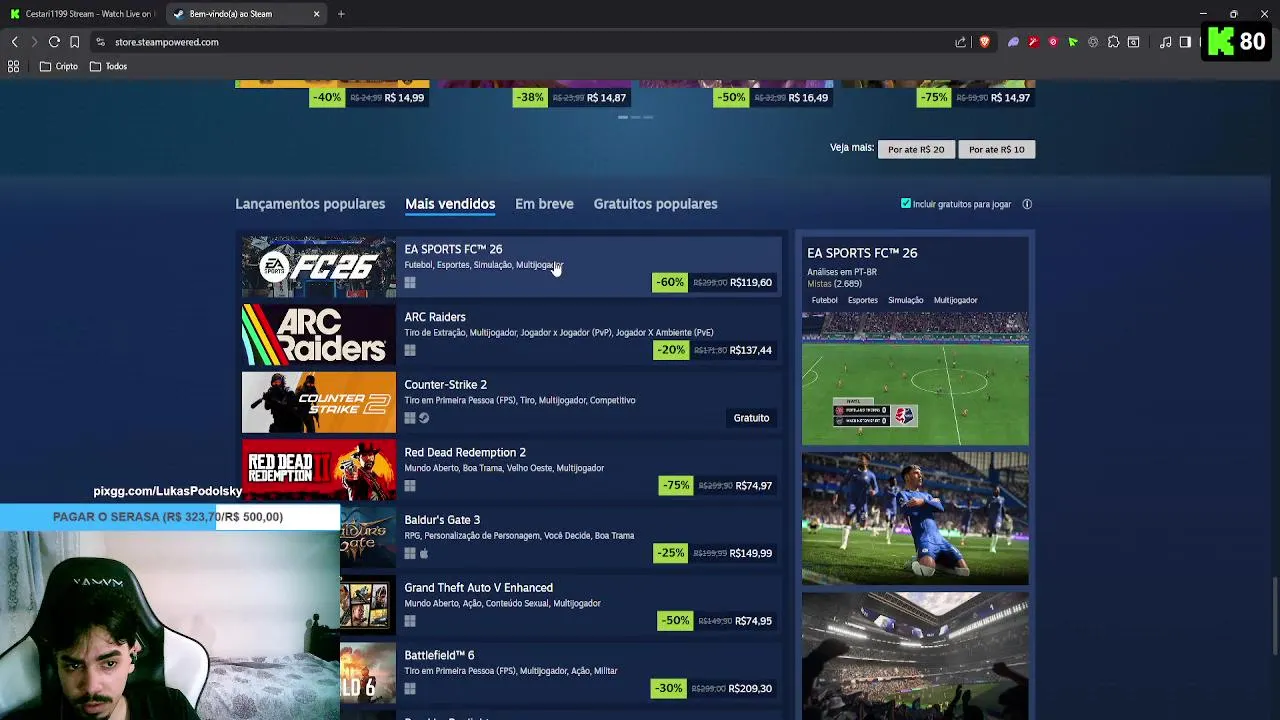Image resolution: width=1280 pixels, height=720 pixels.
Task: Click Windows icon under ARC Raiders
Action: (x=410, y=350)
